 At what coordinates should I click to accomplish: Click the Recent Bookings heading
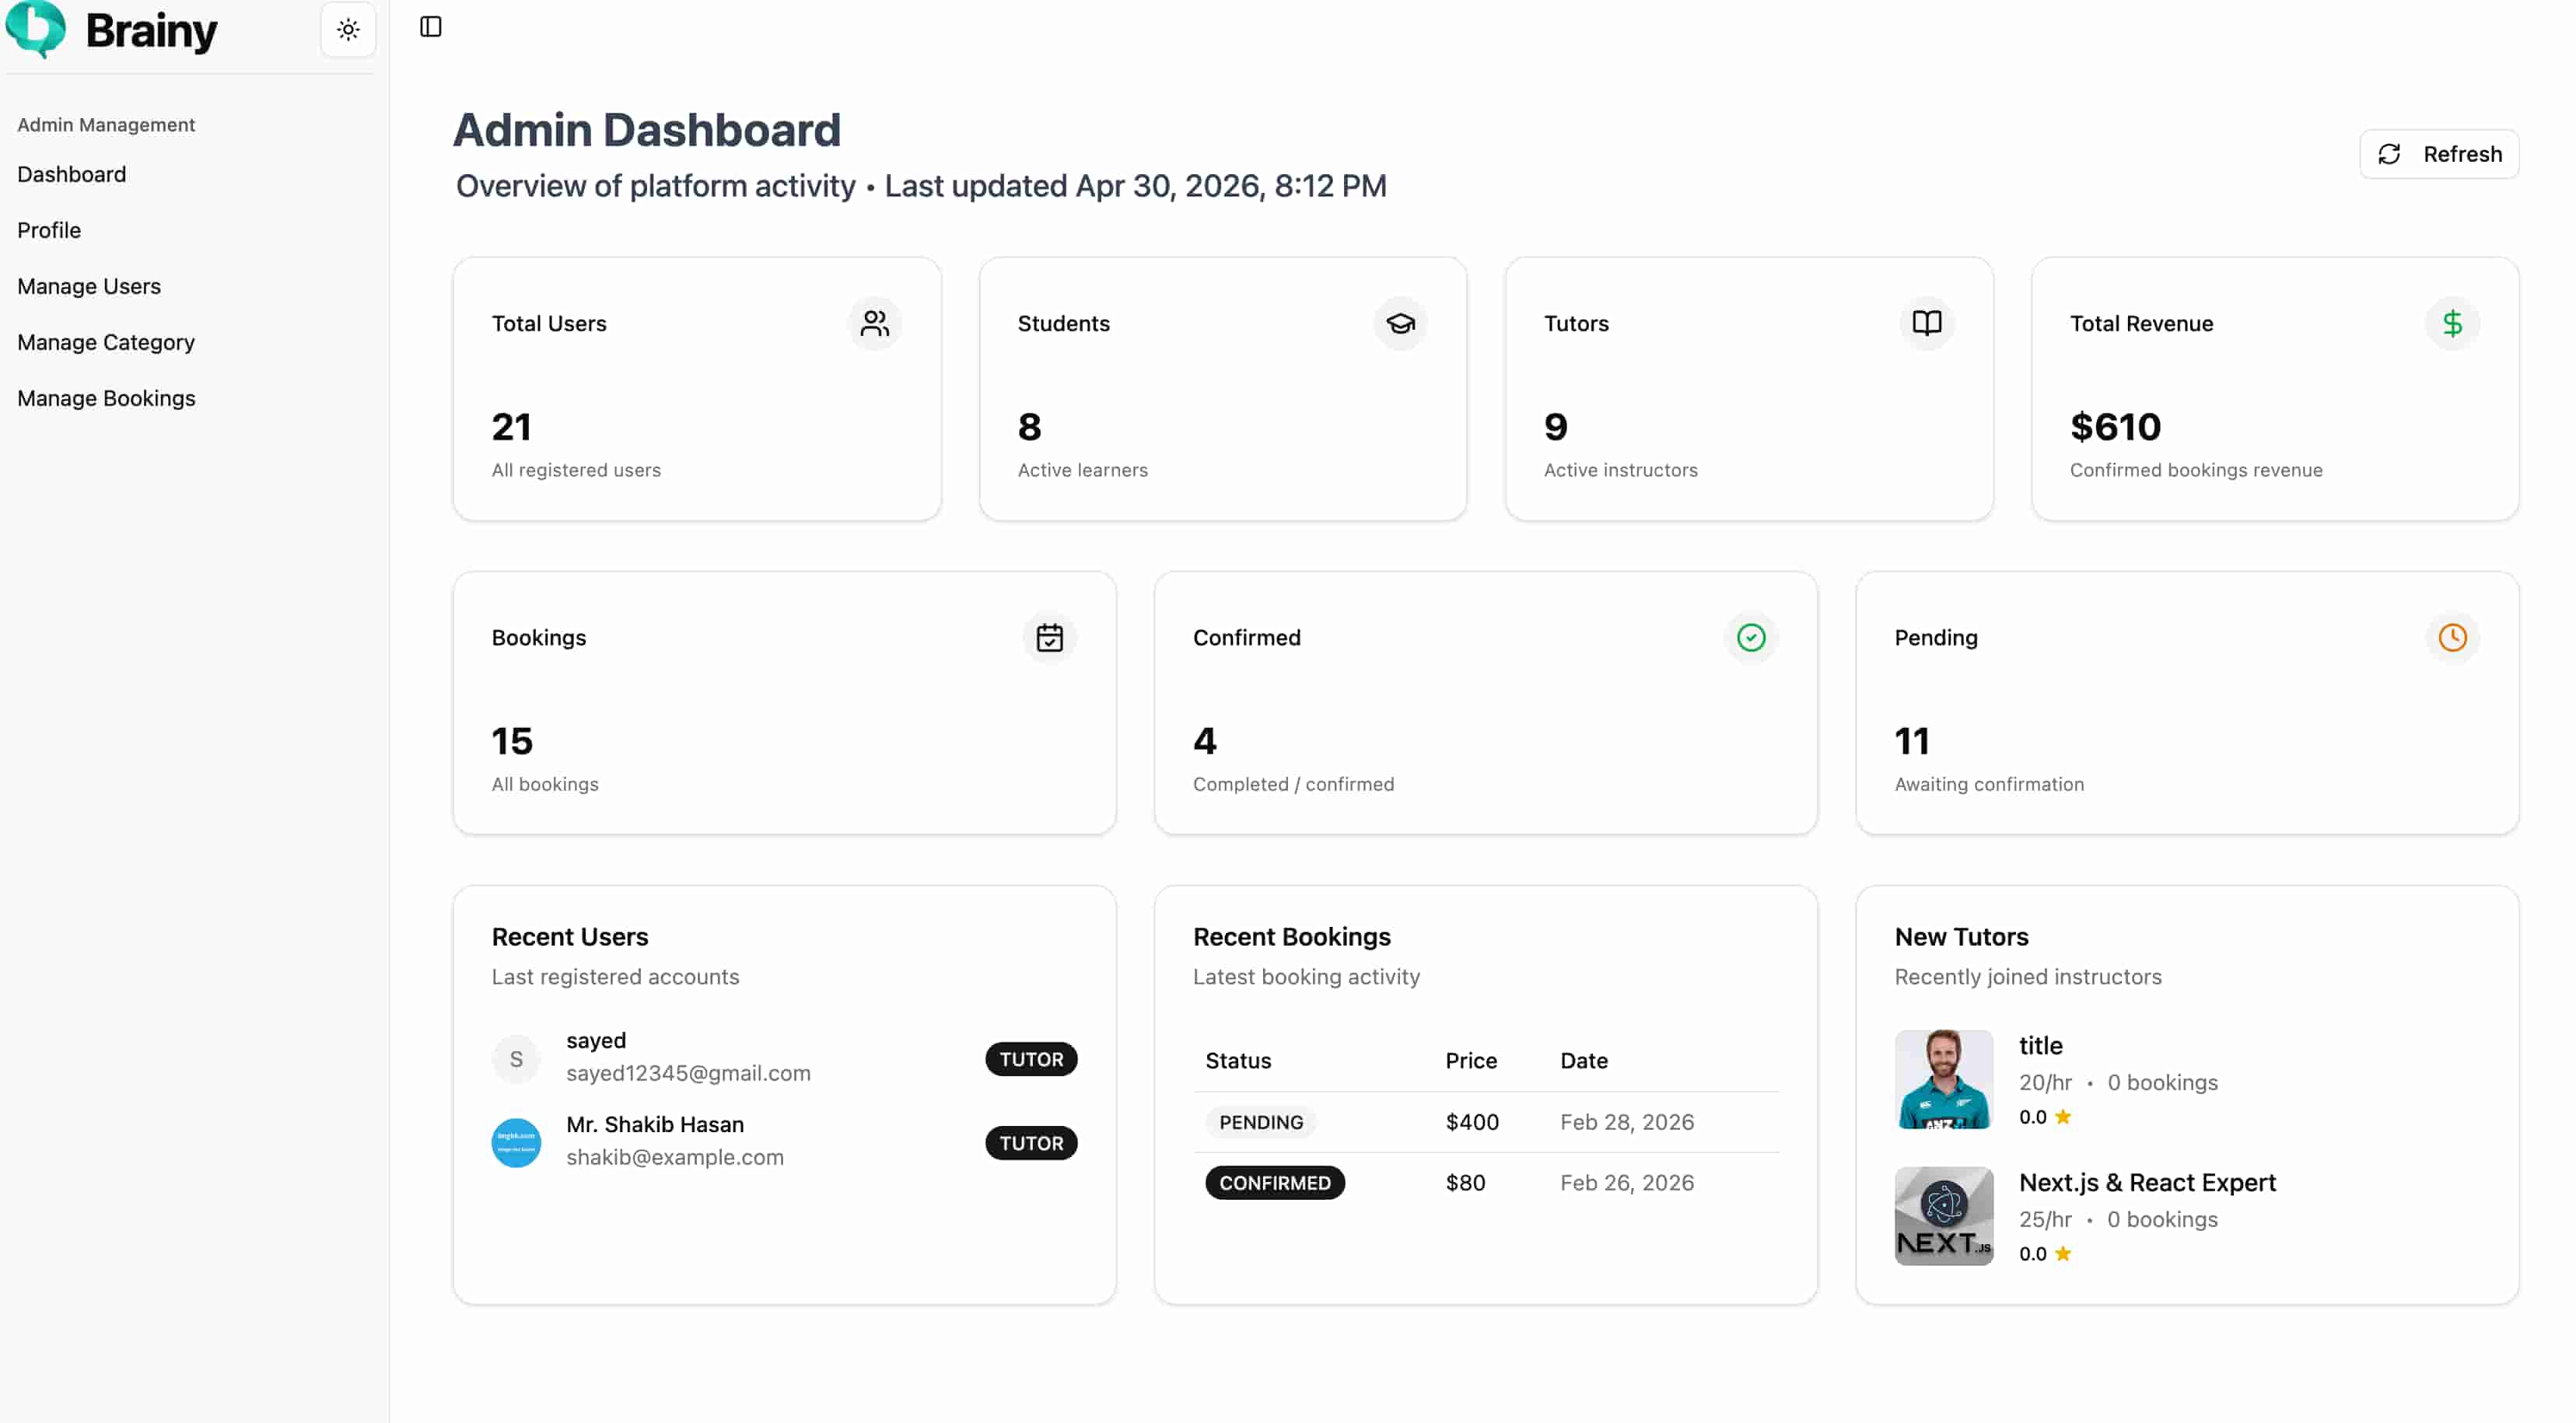click(x=1292, y=937)
